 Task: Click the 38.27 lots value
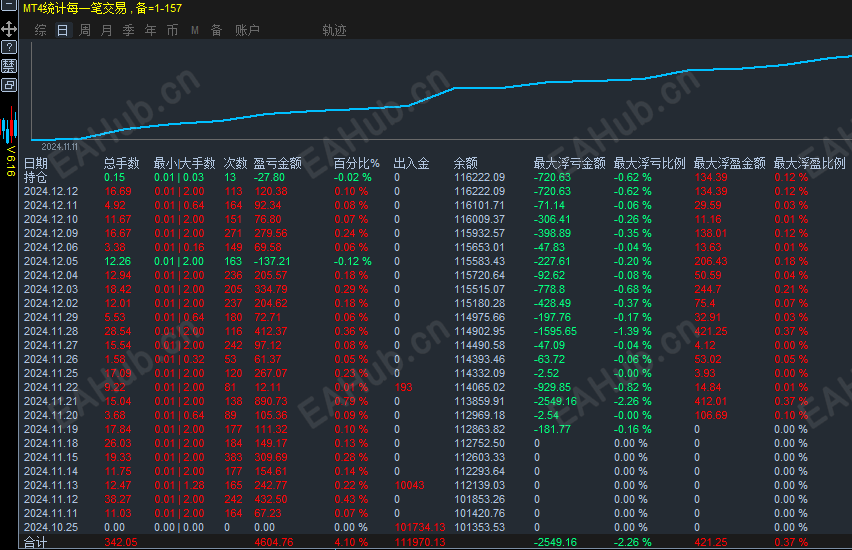(118, 499)
